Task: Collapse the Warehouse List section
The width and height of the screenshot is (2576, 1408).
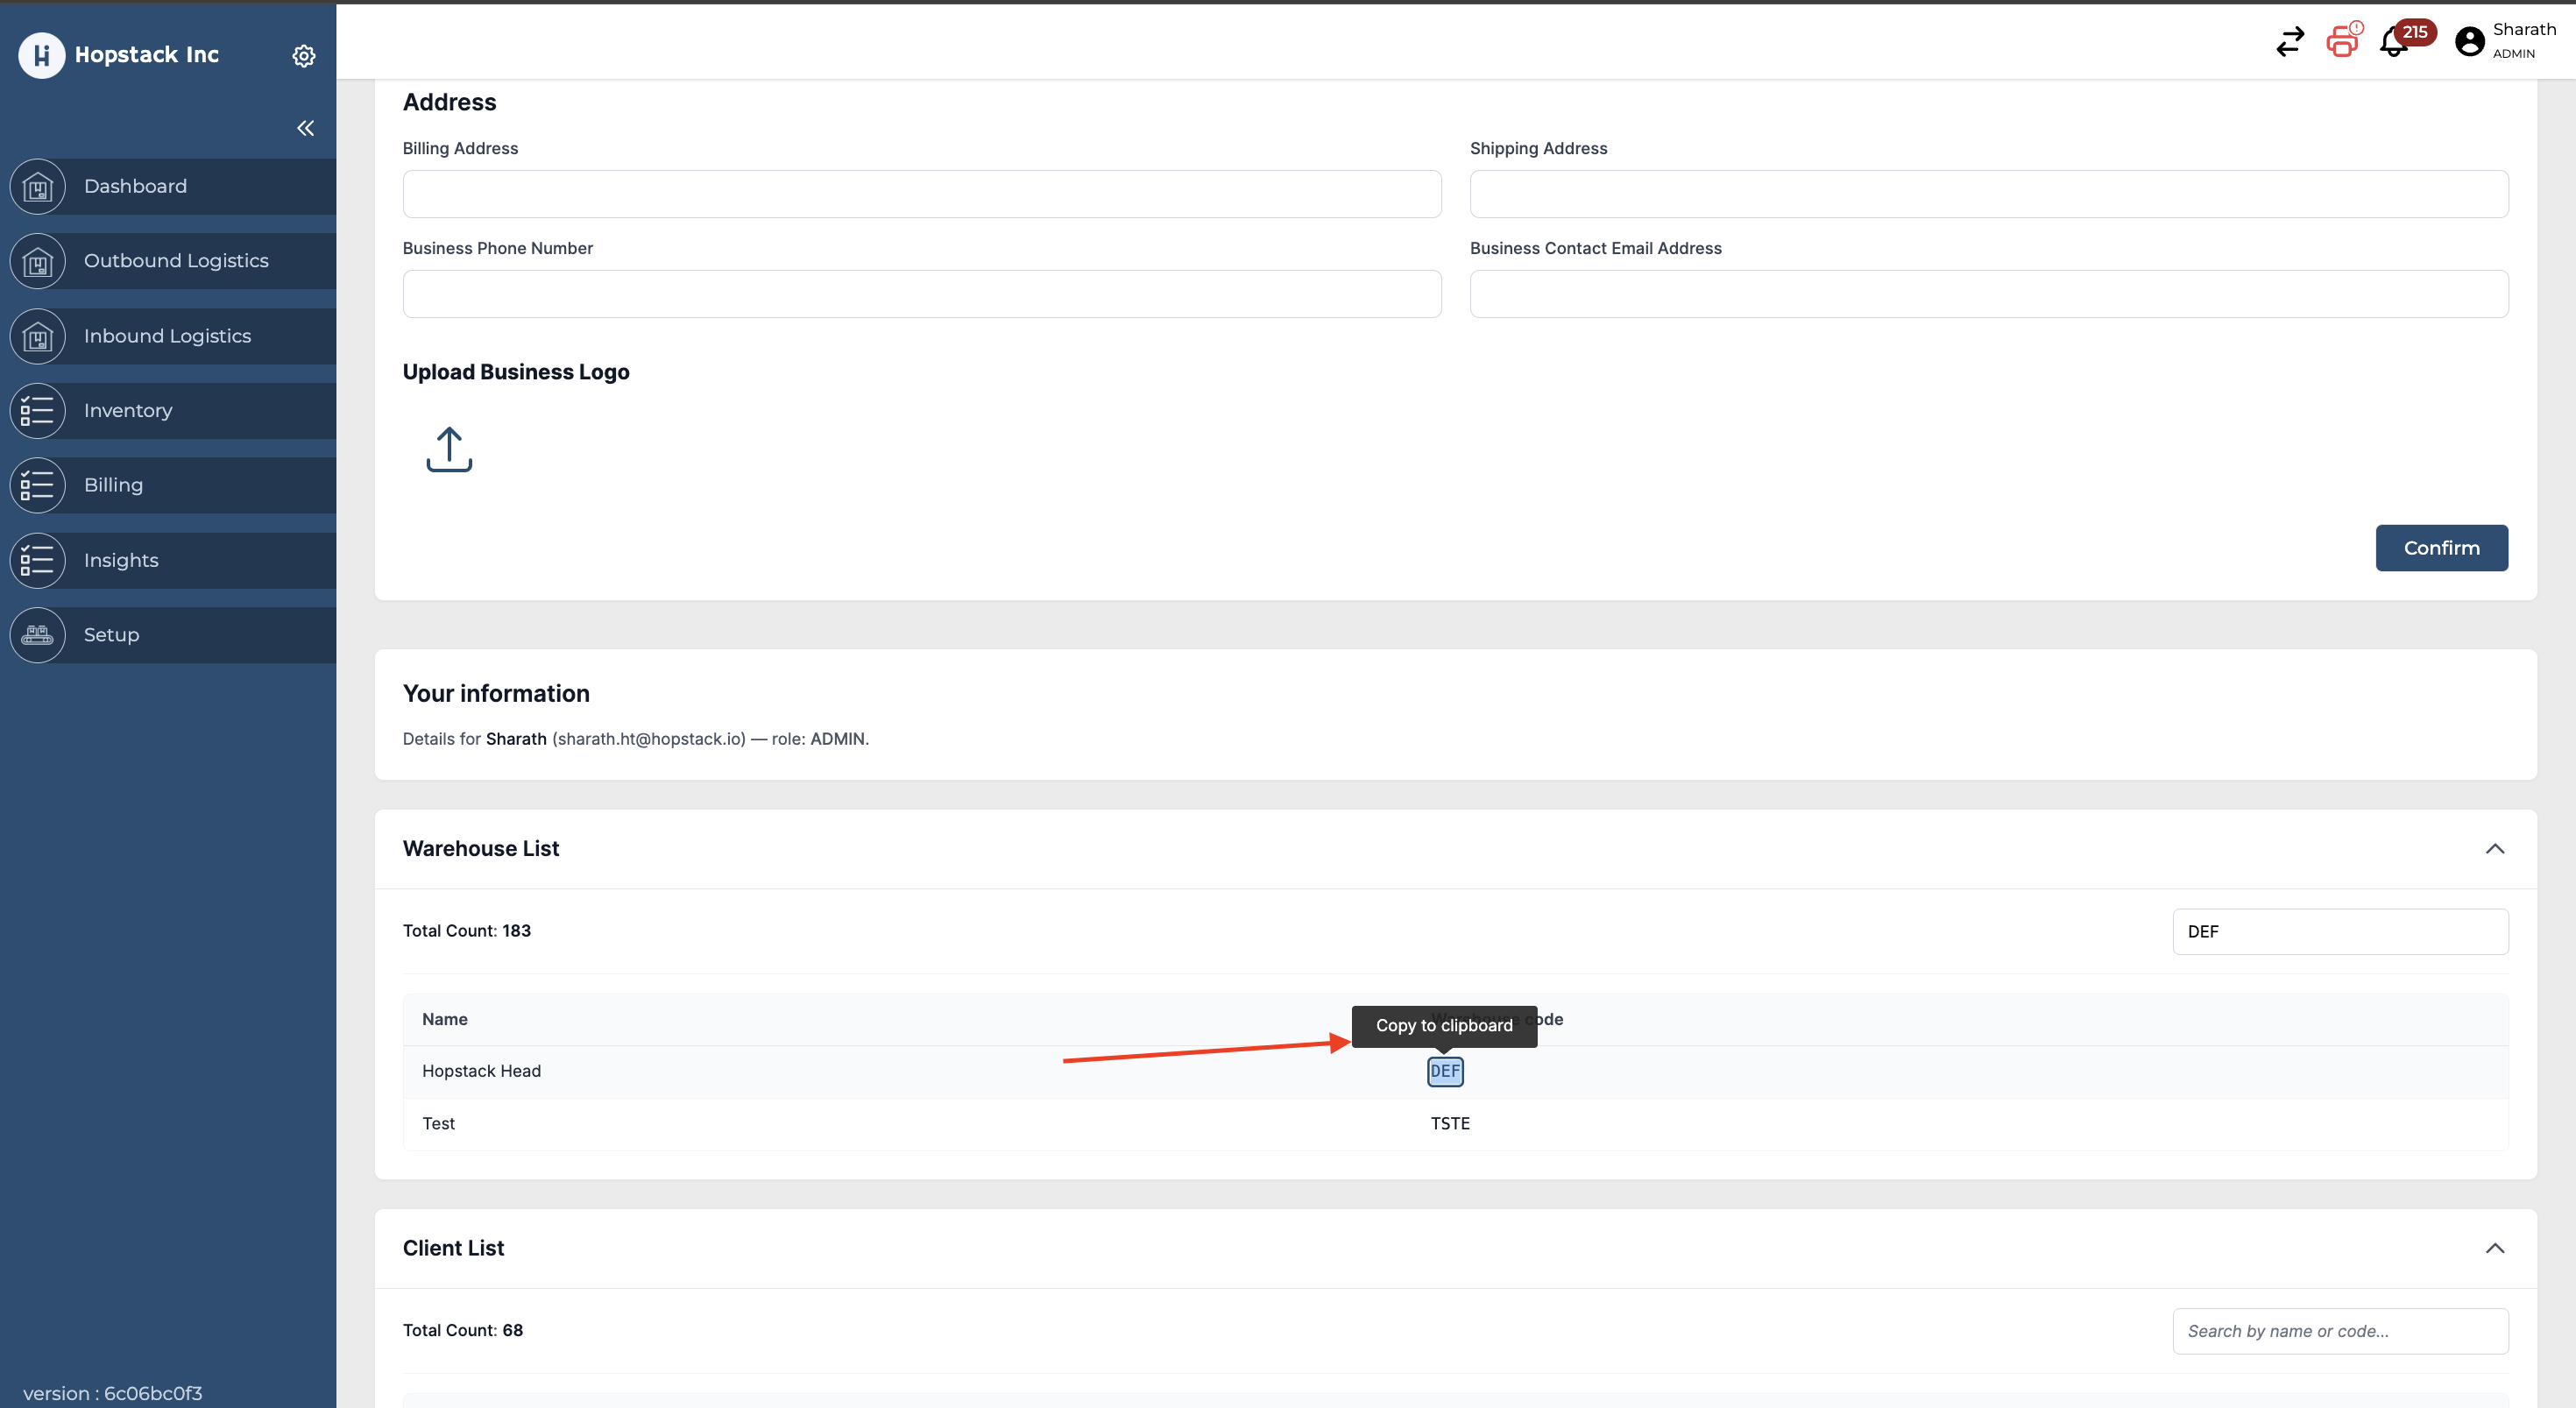Action: [x=2494, y=849]
